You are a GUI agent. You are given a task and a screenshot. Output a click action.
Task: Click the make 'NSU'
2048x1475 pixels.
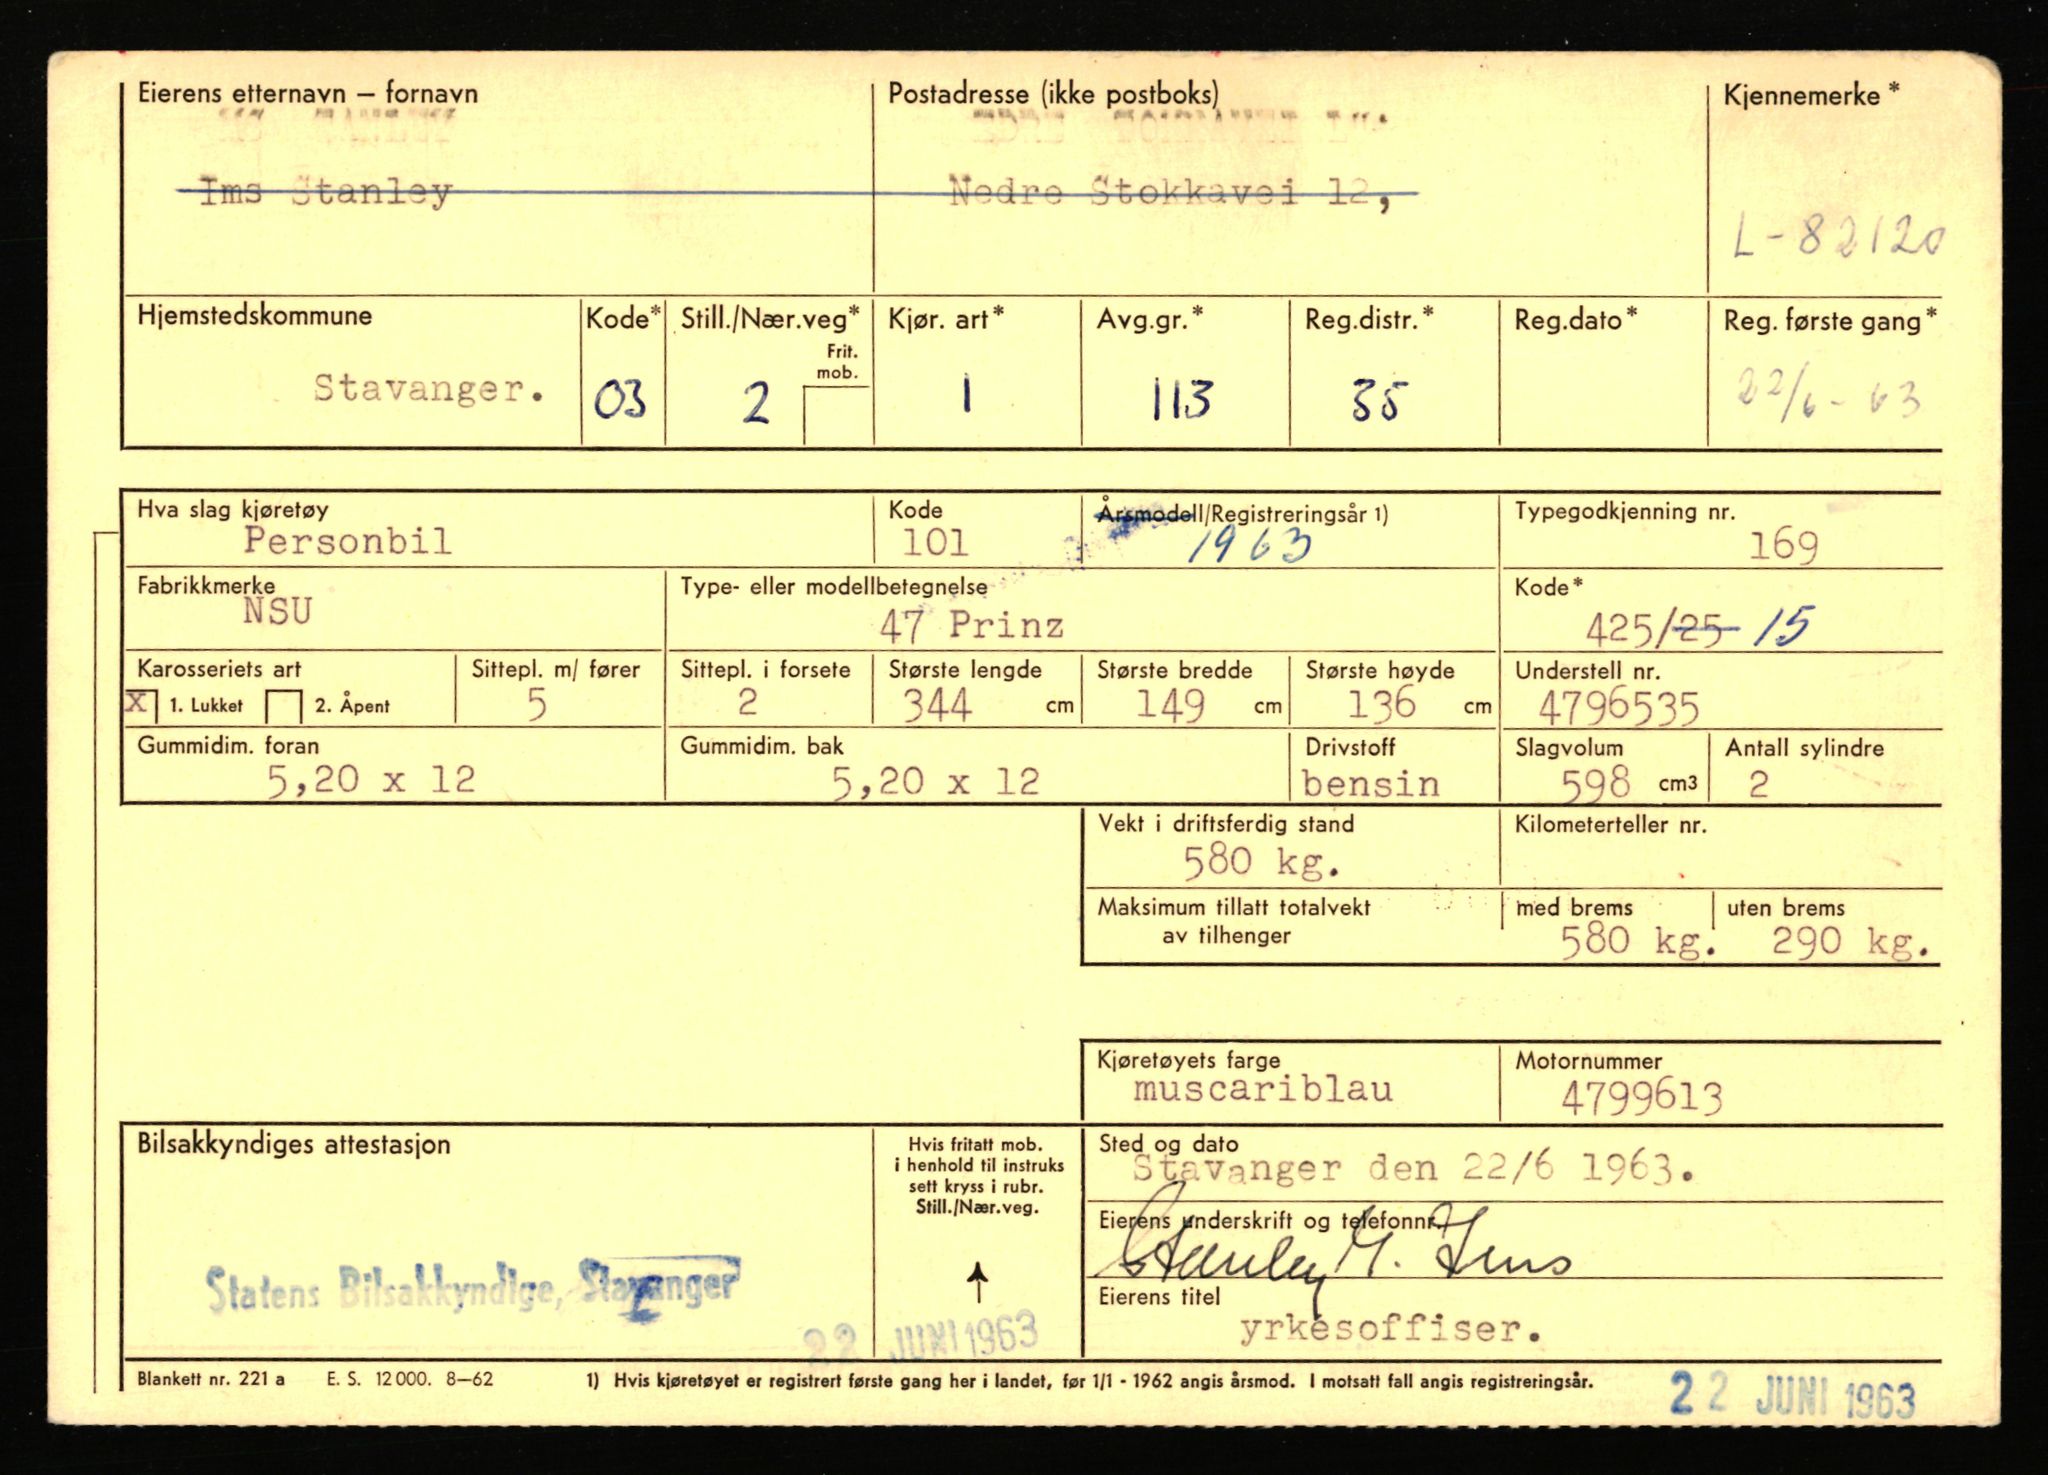[x=277, y=610]
